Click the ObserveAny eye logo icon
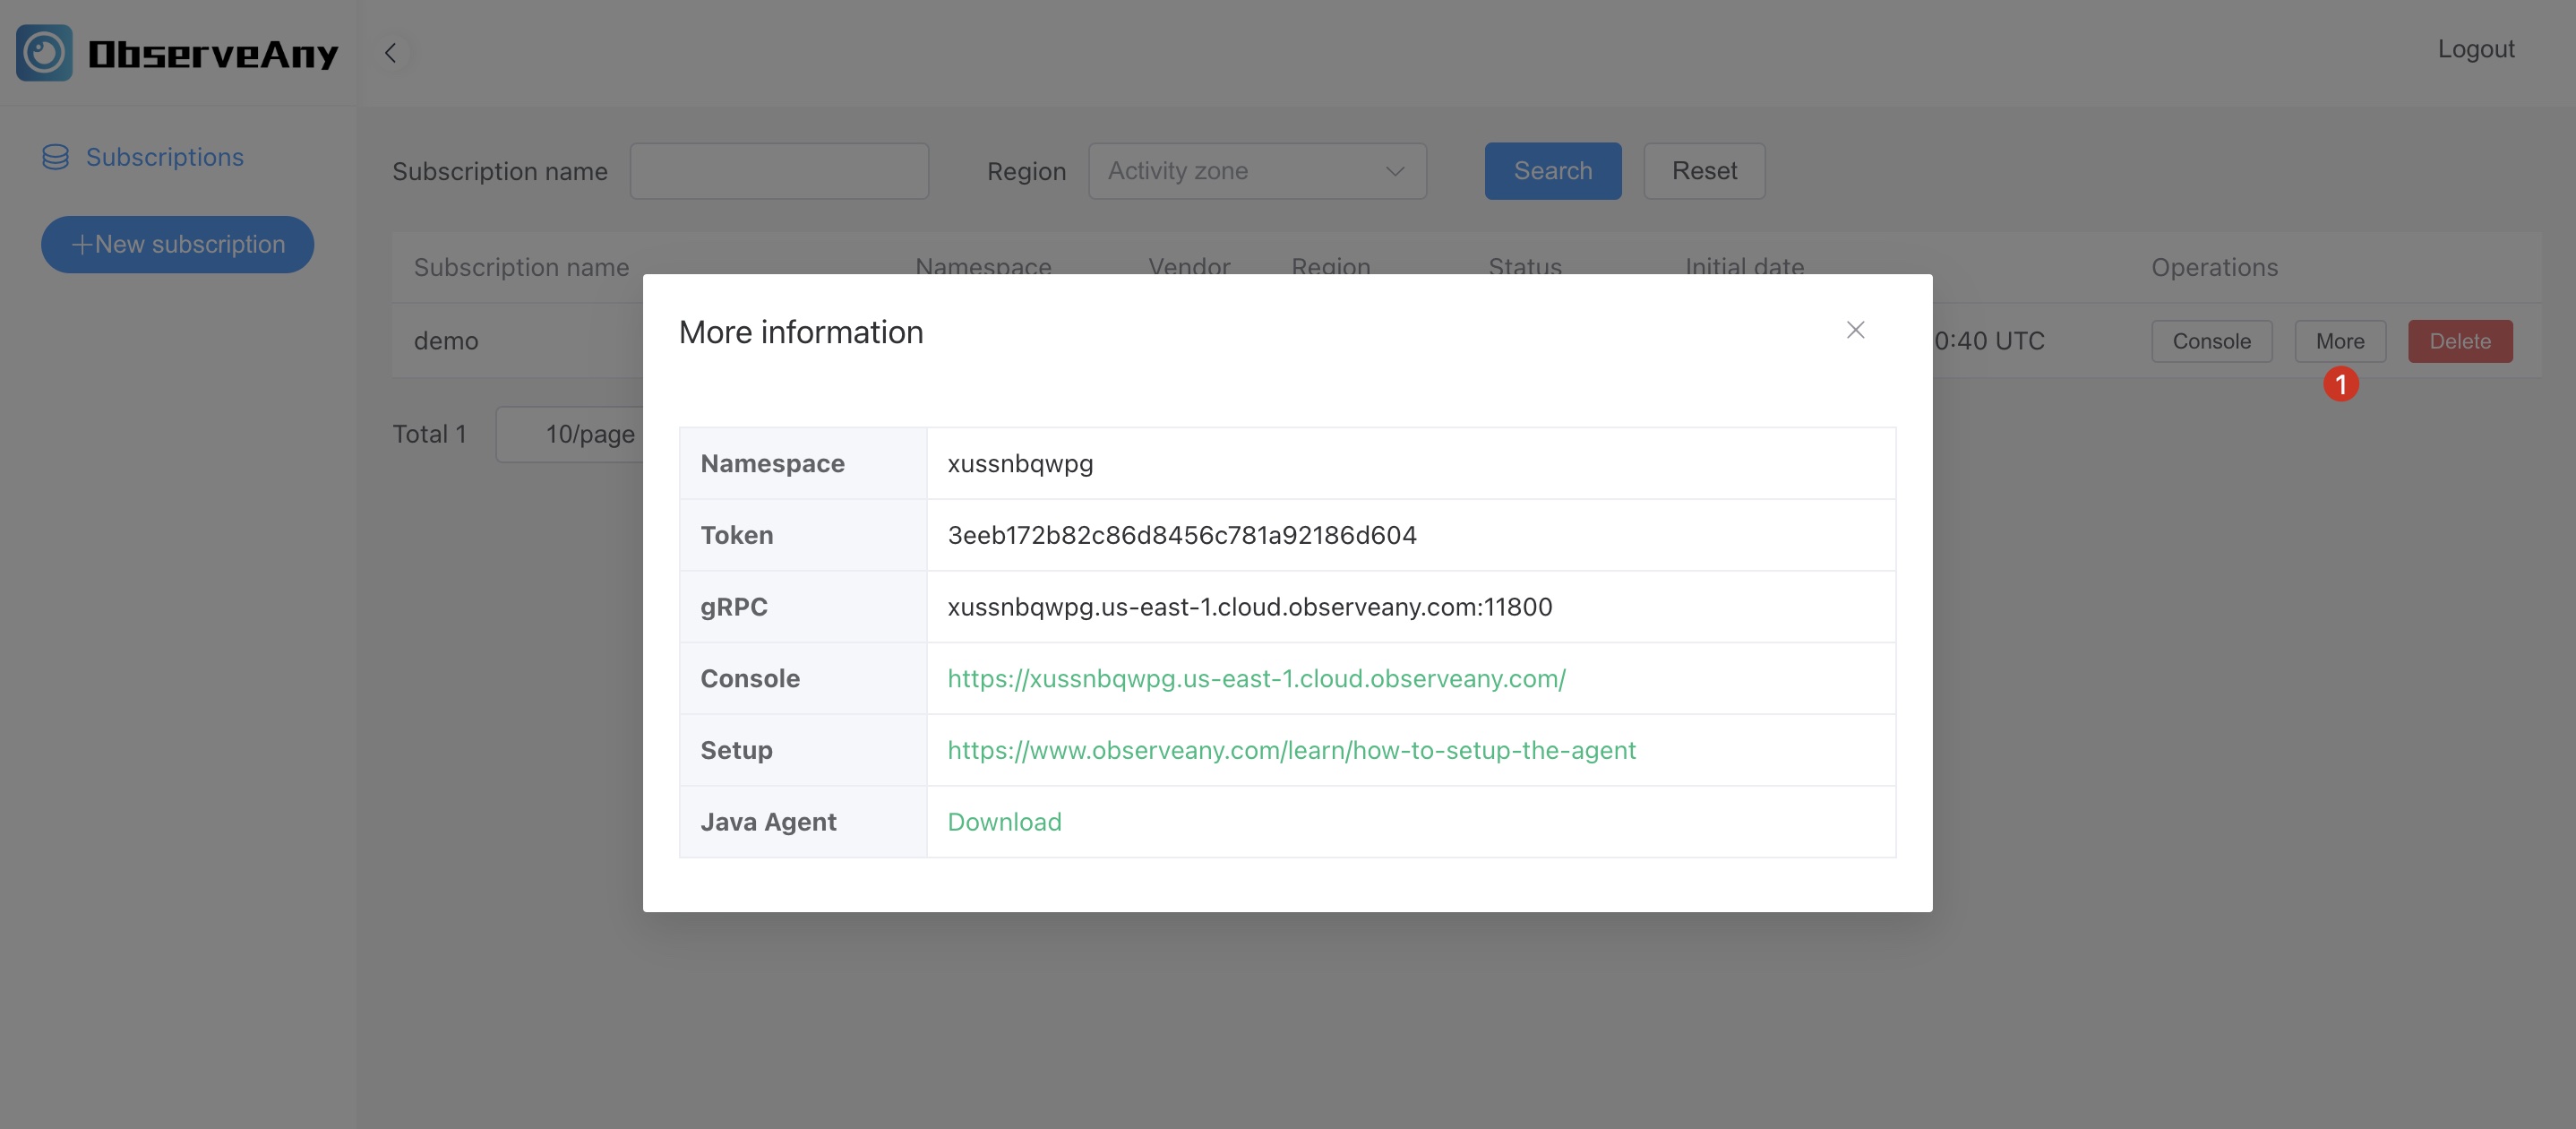Screen dimensions: 2576x1129 pyautogui.click(x=44, y=53)
